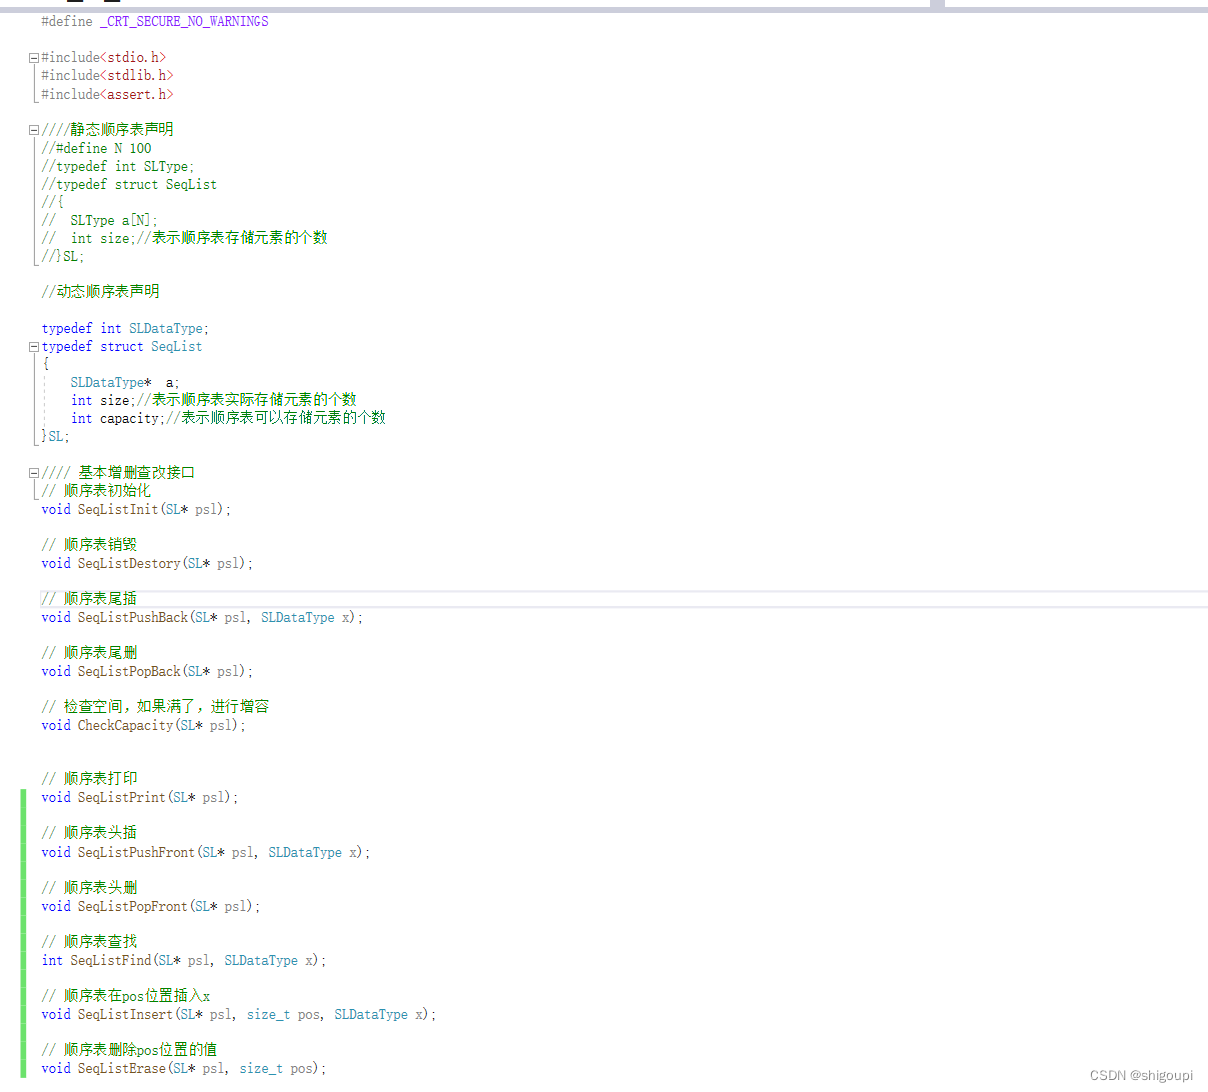Click the SeqListPopFront function declaration
This screenshot has width=1208, height=1092.
pyautogui.click(x=151, y=907)
